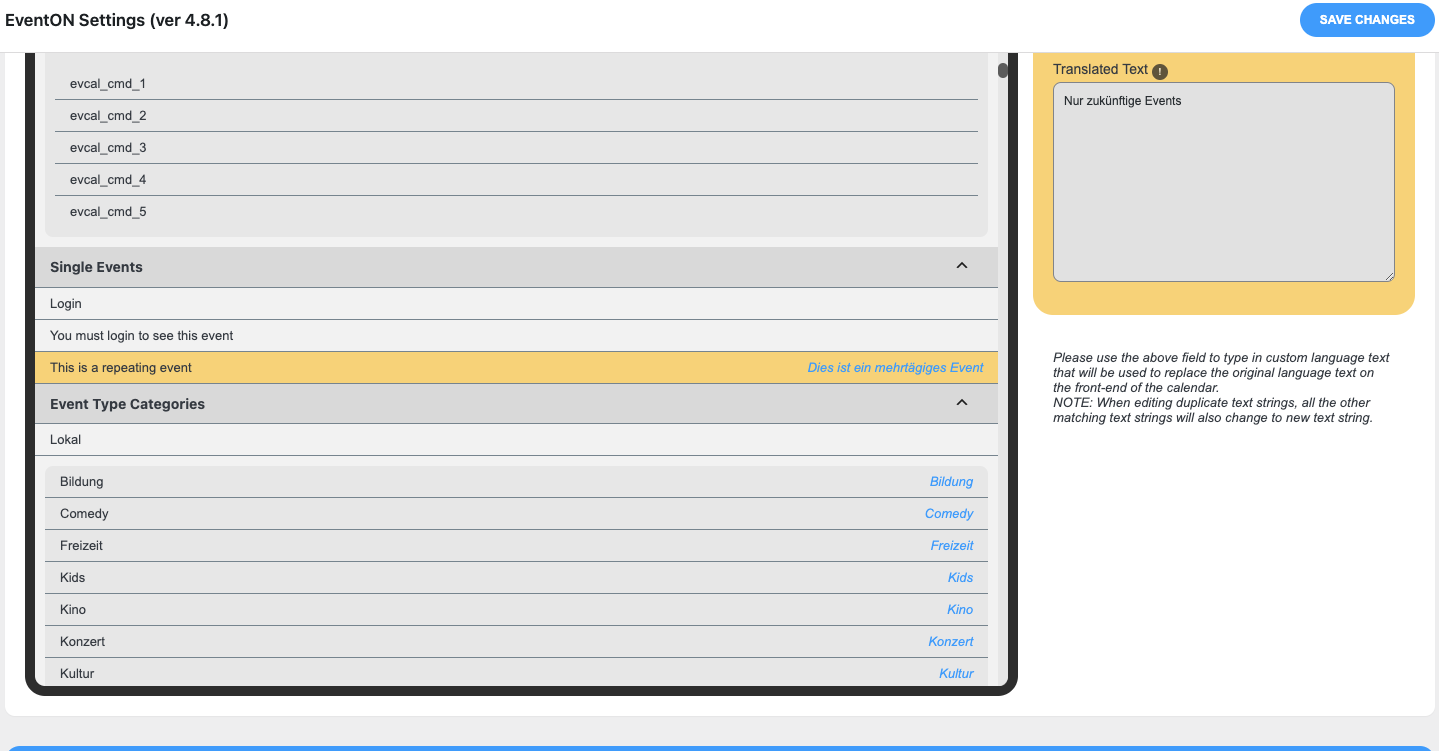Collapse the Single Events section
This screenshot has width=1439, height=751.
(962, 266)
